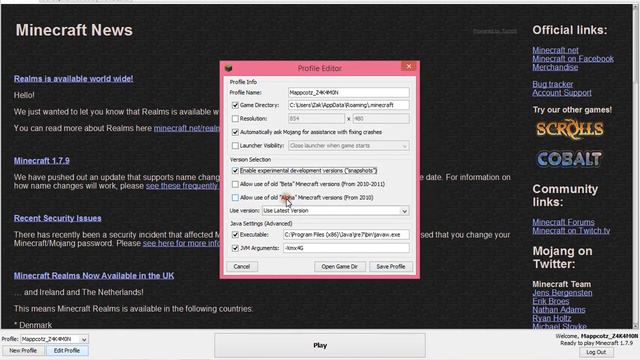This screenshot has width=640, height=360.
Task: Open the Minecraft 1.7.9 news link
Action: point(42,161)
